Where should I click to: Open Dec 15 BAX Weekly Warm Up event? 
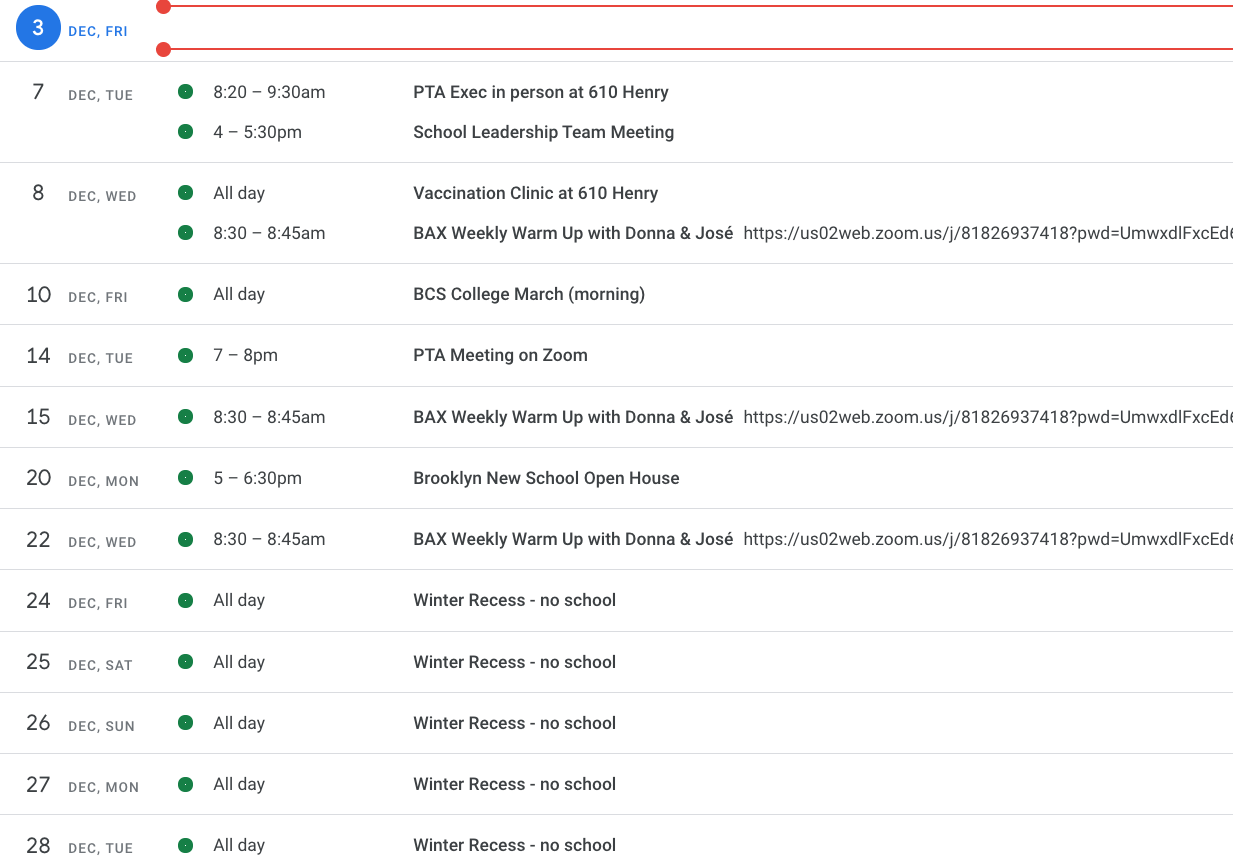572,417
